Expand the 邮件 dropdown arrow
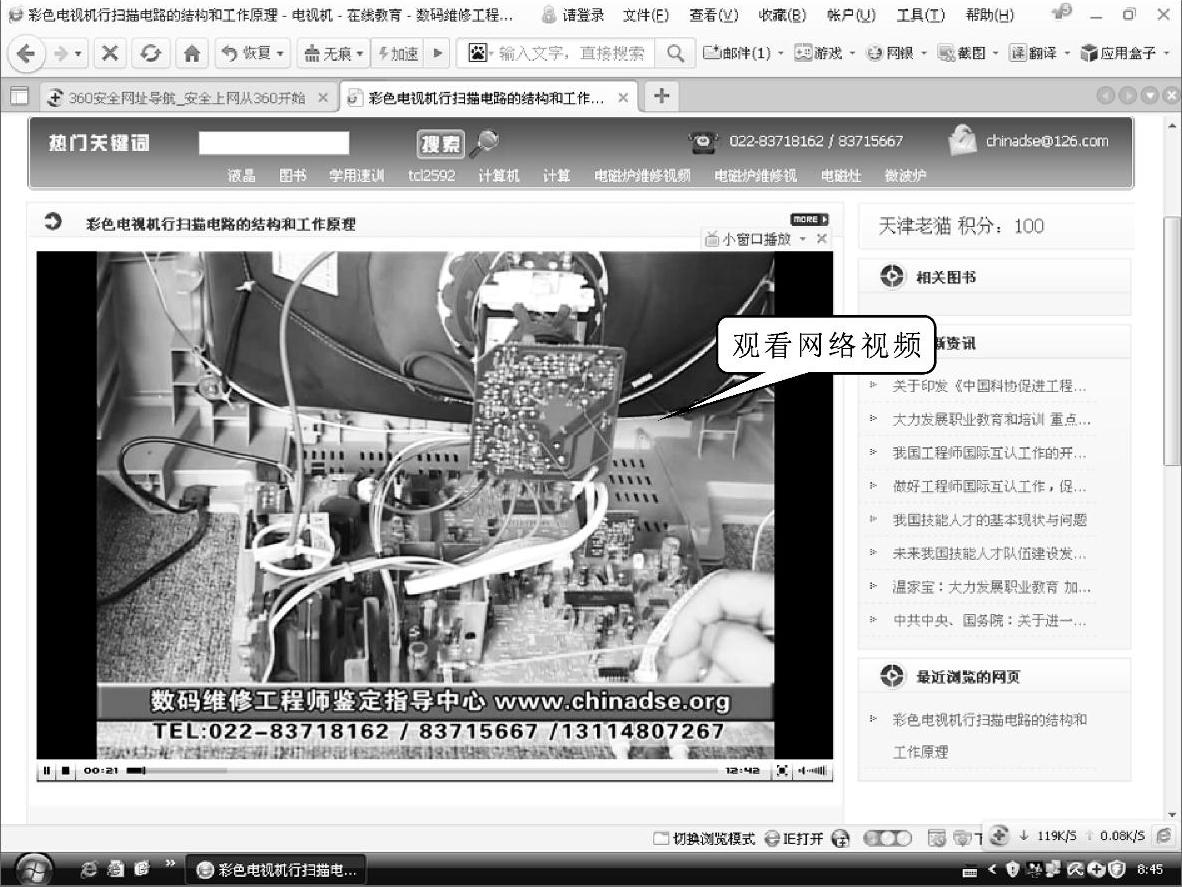Image resolution: width=1182 pixels, height=887 pixels. tap(780, 54)
